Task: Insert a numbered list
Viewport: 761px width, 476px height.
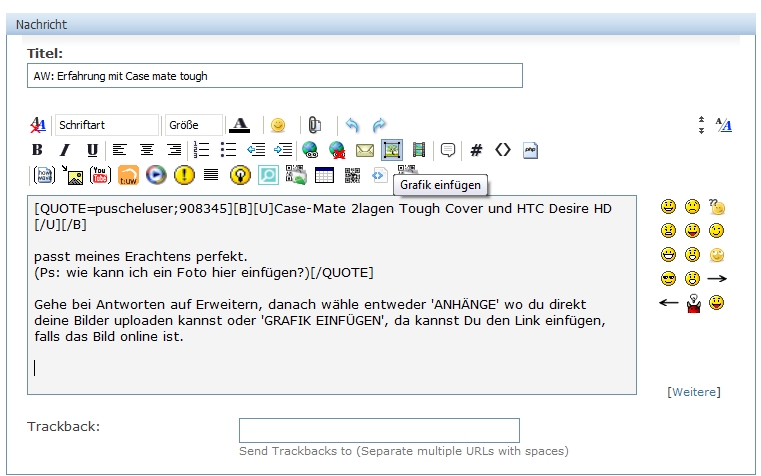Action: tap(201, 150)
